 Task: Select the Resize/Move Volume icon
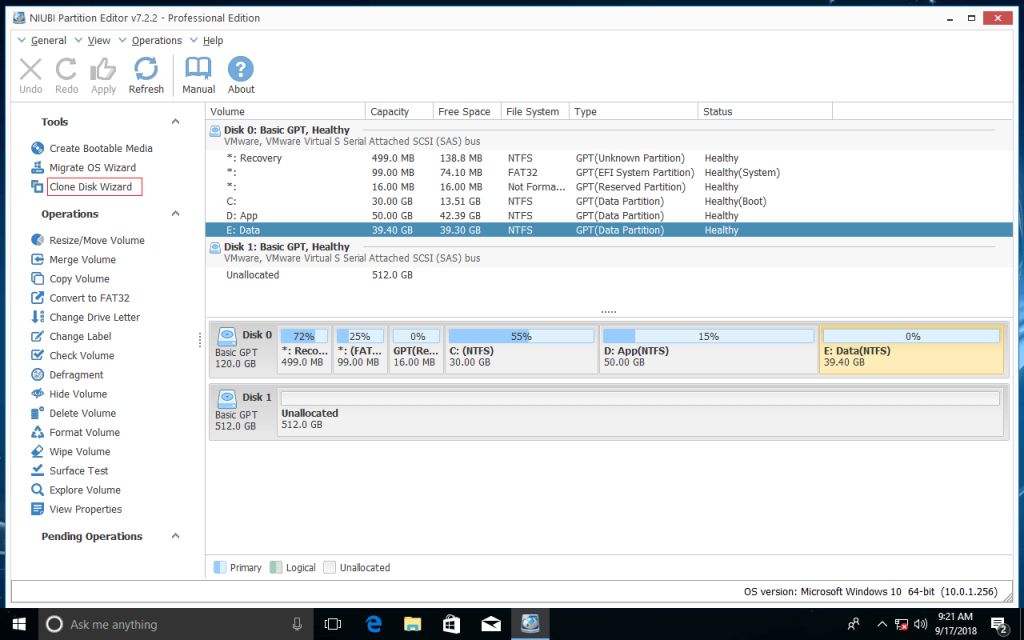coord(38,241)
